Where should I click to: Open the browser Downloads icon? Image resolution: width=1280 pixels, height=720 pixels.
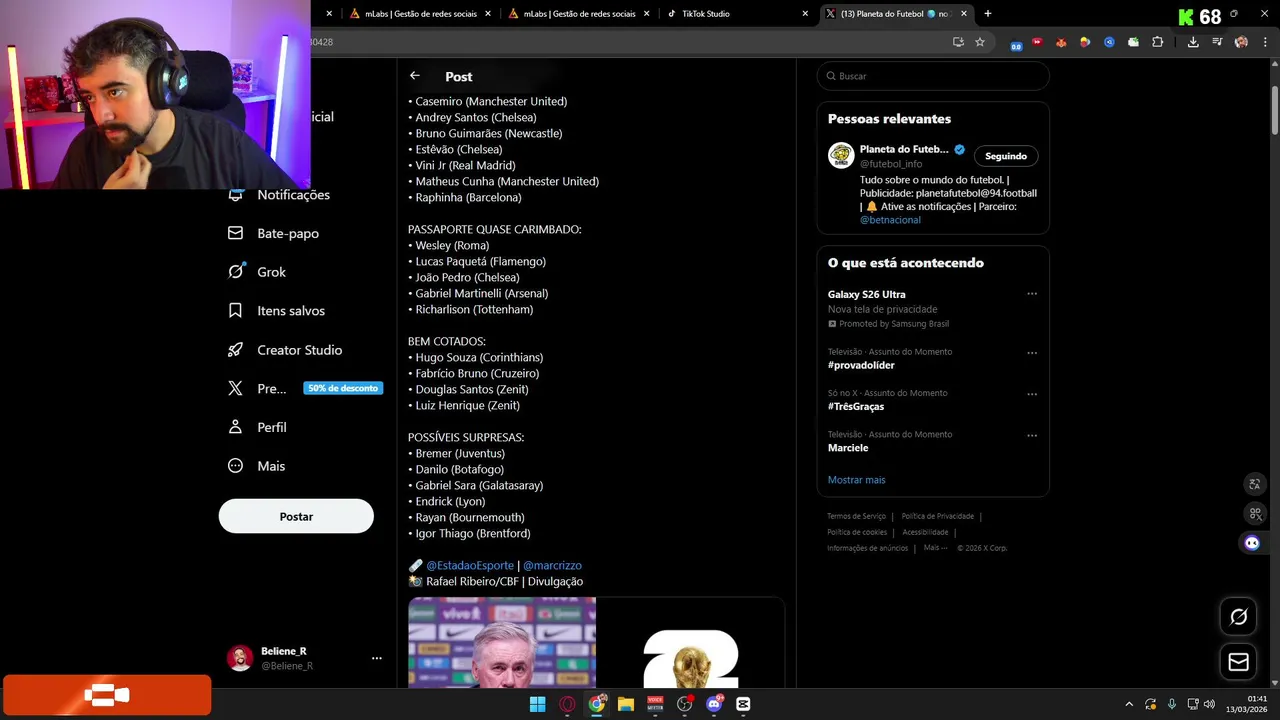(x=1193, y=42)
